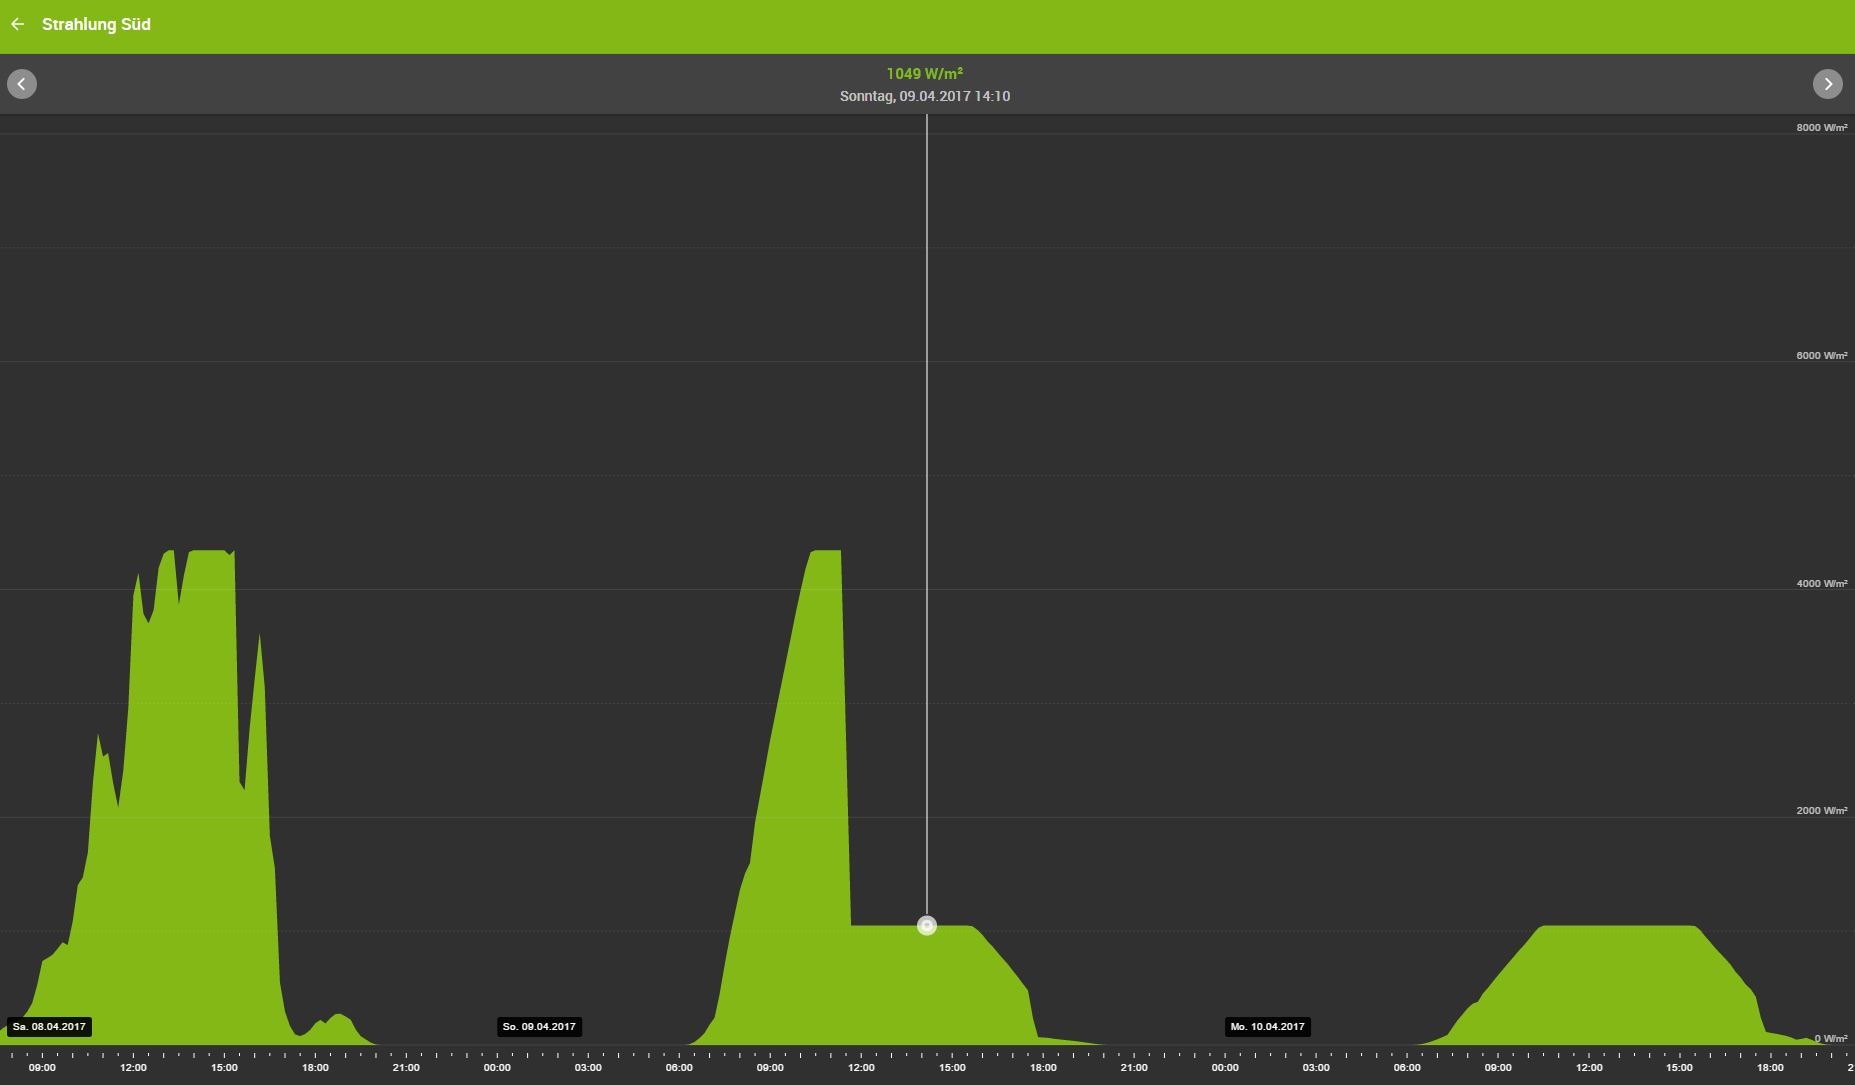Click the first 12:00 tick on time axis
This screenshot has width=1855, height=1085.
[133, 1067]
